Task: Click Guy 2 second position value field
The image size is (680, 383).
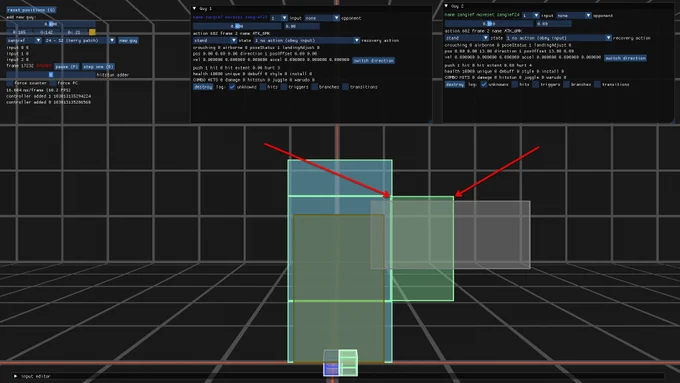Action: (553, 24)
